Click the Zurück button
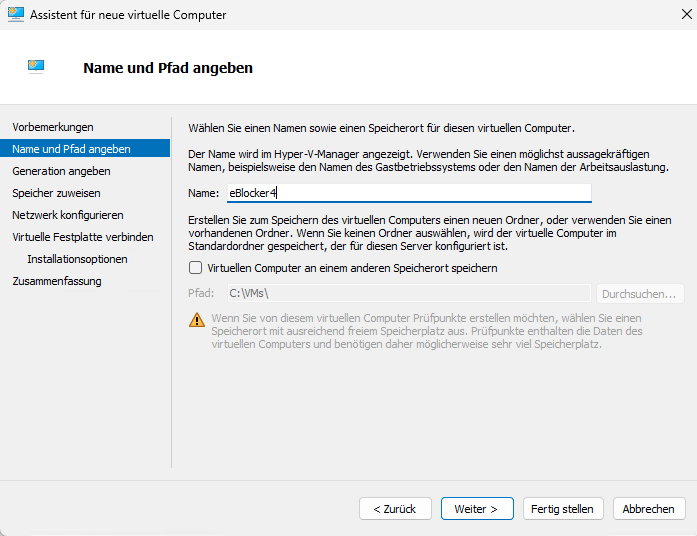The height and width of the screenshot is (536, 697). (395, 509)
